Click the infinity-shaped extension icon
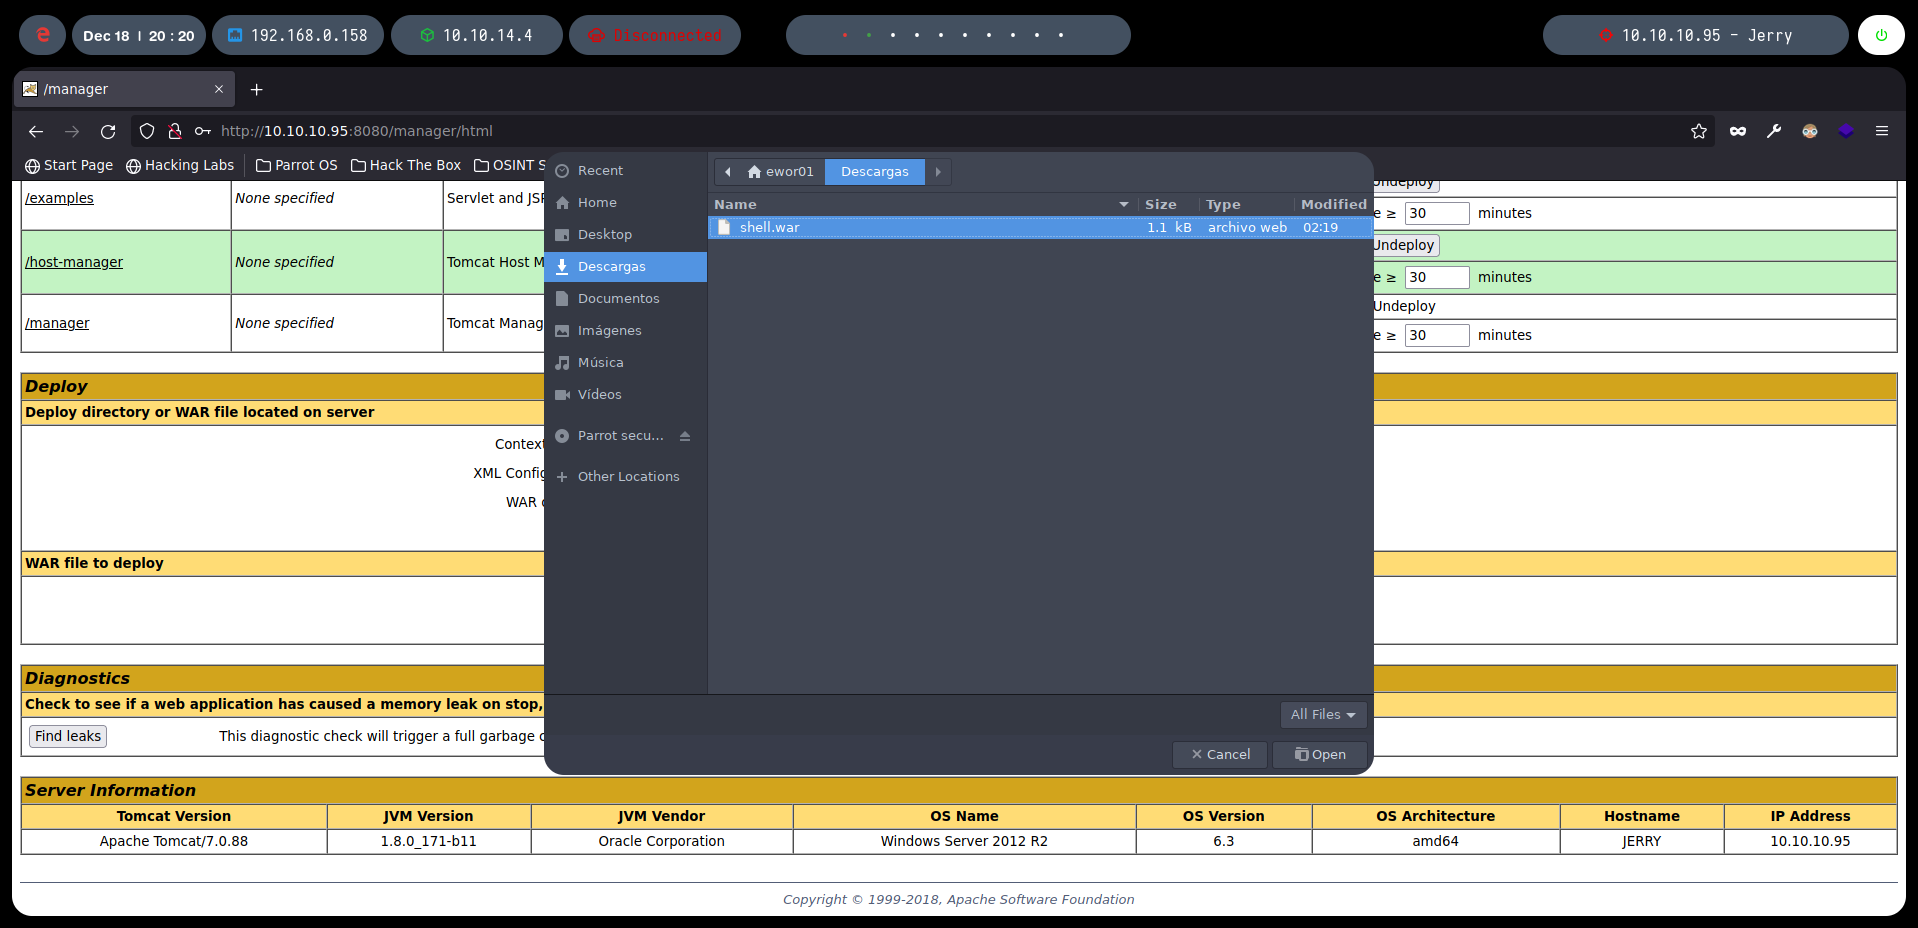Viewport: 1918px width, 928px height. 1738,131
